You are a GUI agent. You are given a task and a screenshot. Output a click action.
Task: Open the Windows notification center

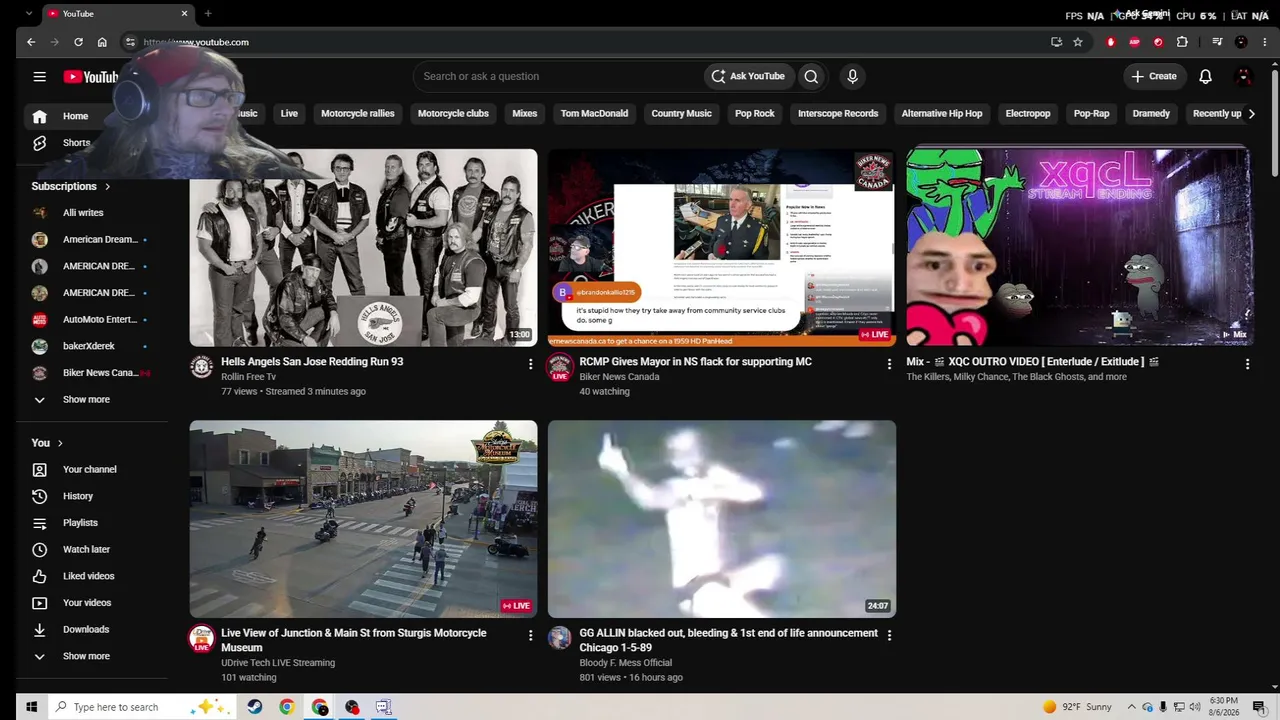(x=1260, y=707)
